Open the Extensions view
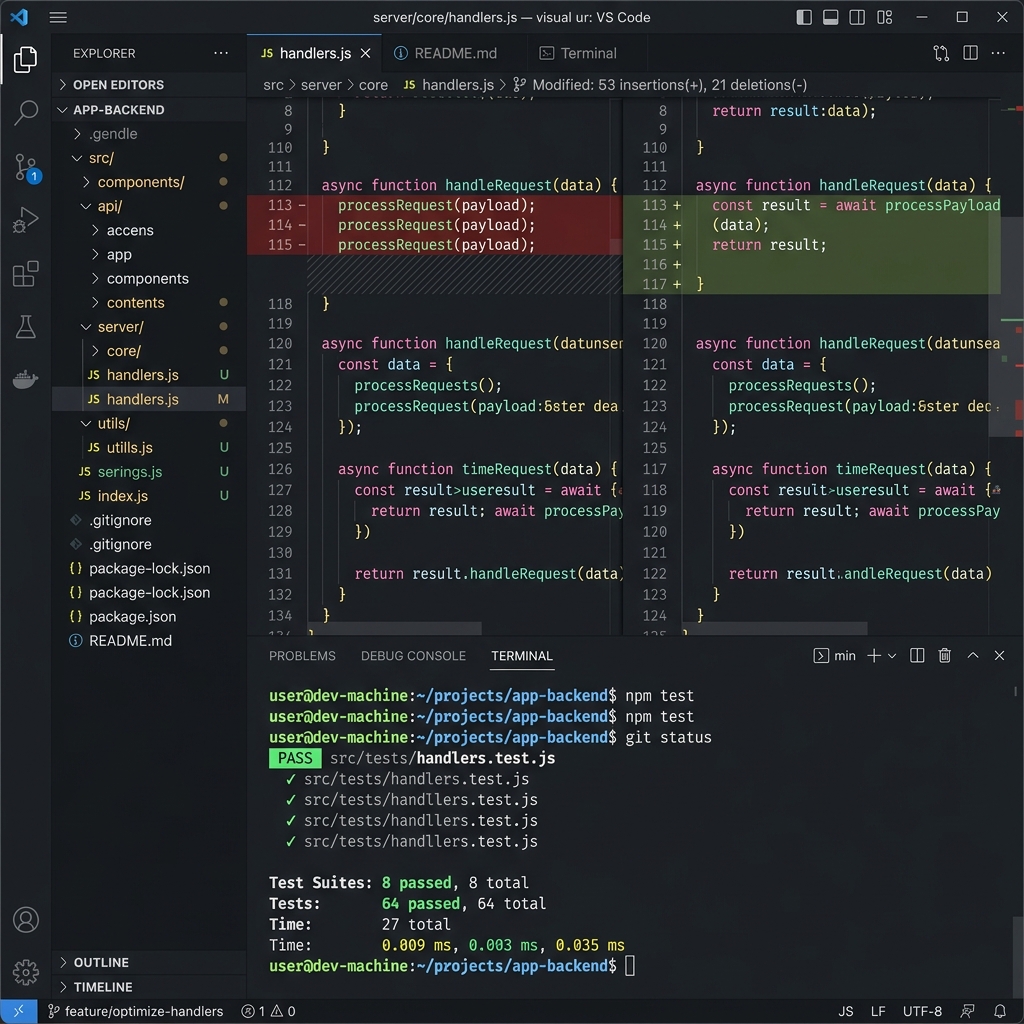The height and width of the screenshot is (1024, 1024). [x=25, y=274]
